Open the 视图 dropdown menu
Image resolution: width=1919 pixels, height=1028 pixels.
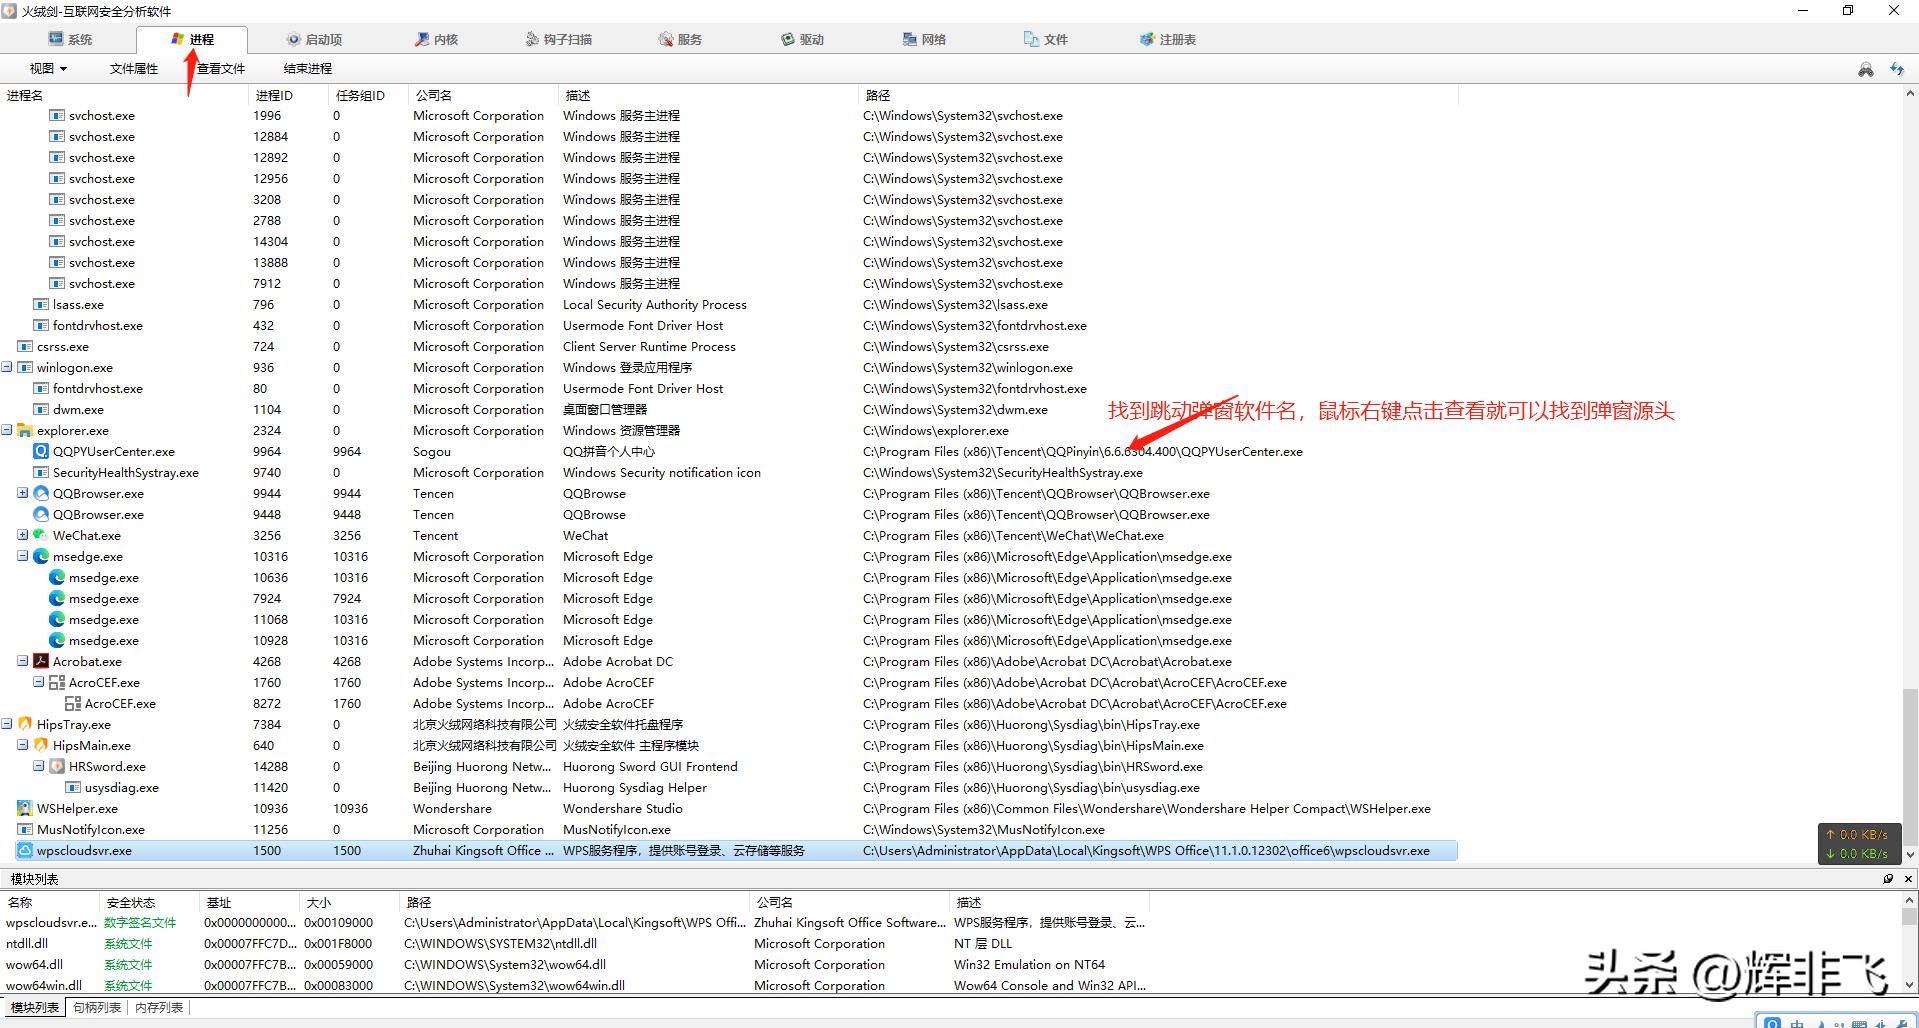click(48, 69)
